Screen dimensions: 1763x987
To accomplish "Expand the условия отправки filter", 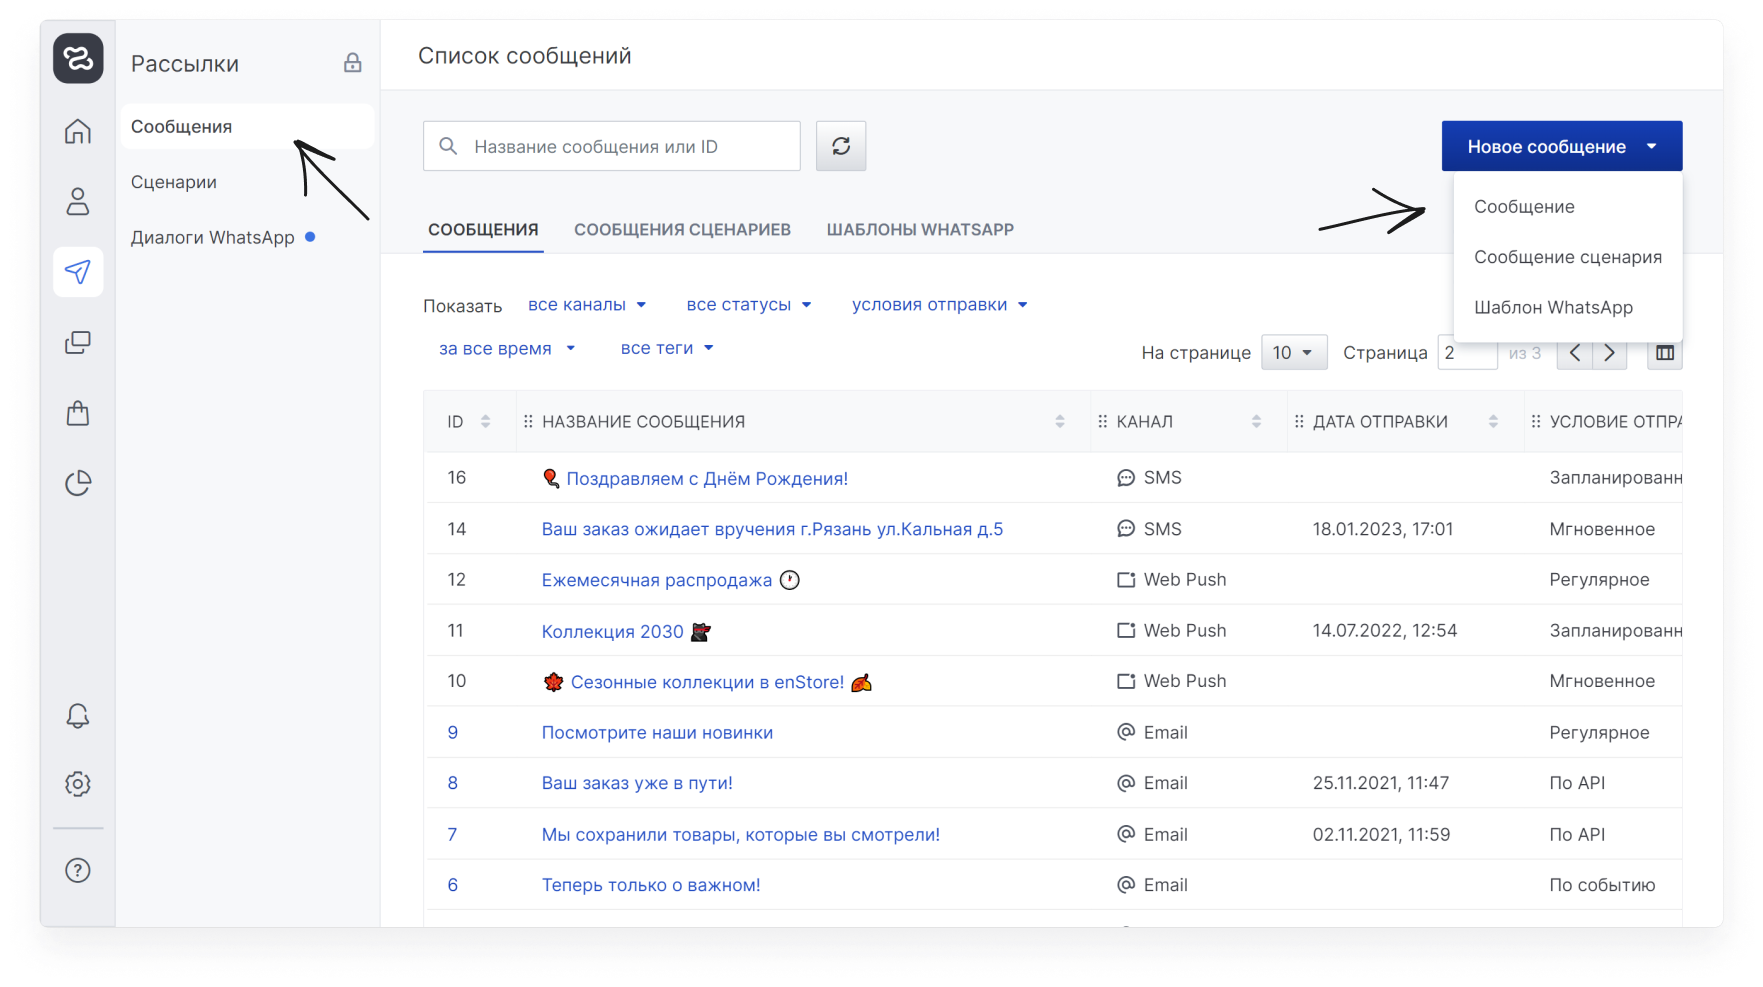I will [940, 305].
